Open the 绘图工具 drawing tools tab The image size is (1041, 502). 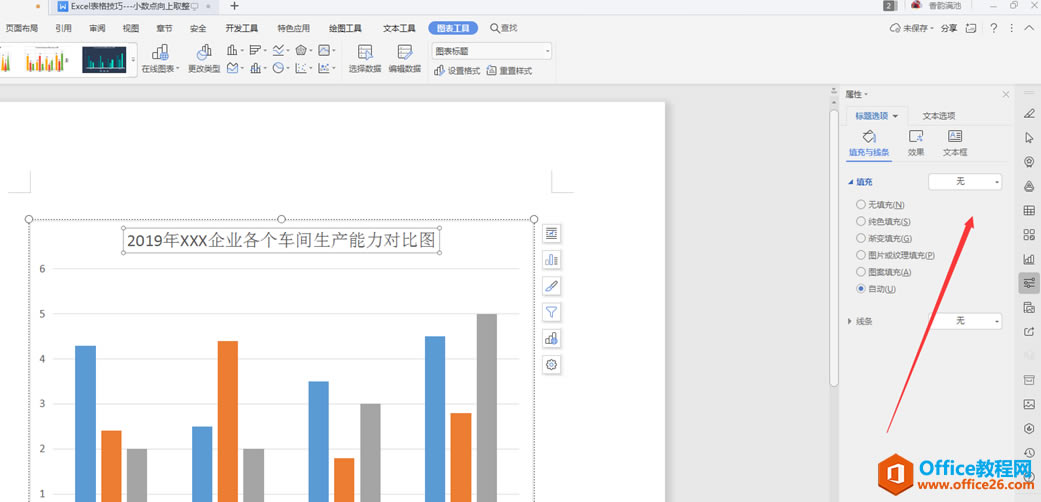tap(345, 28)
